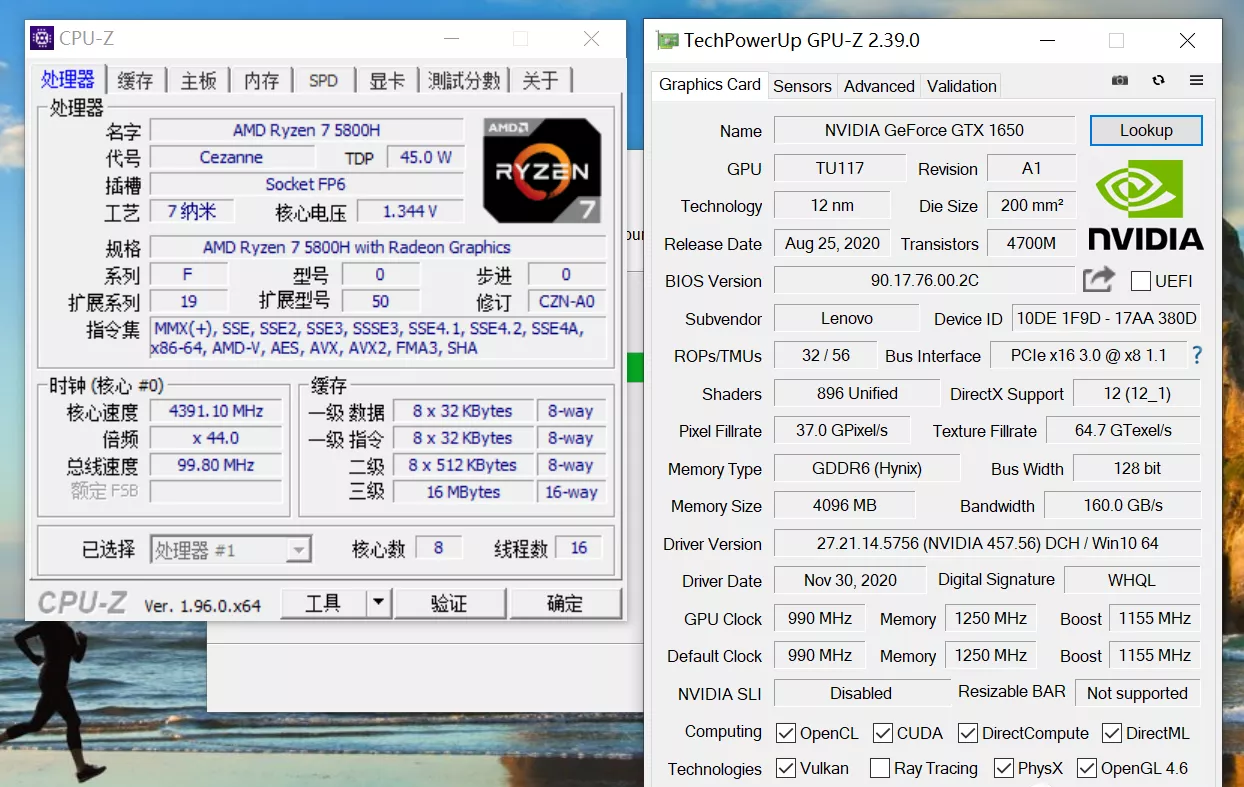Toggle the DirectML checkbox

coord(1112,733)
